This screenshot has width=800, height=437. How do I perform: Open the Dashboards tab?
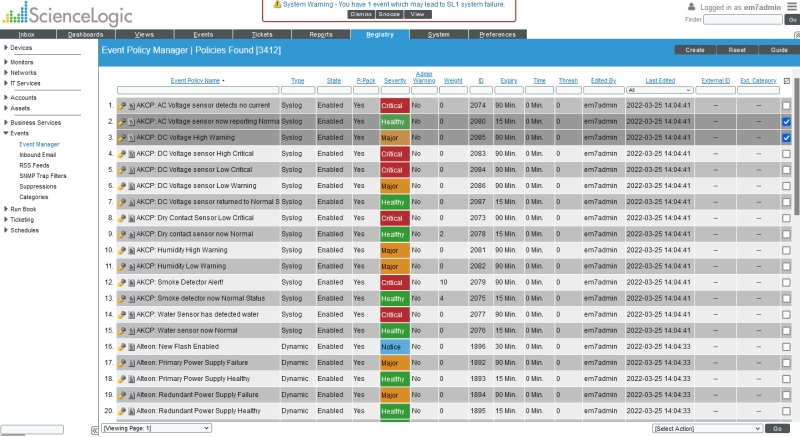pyautogui.click(x=86, y=35)
